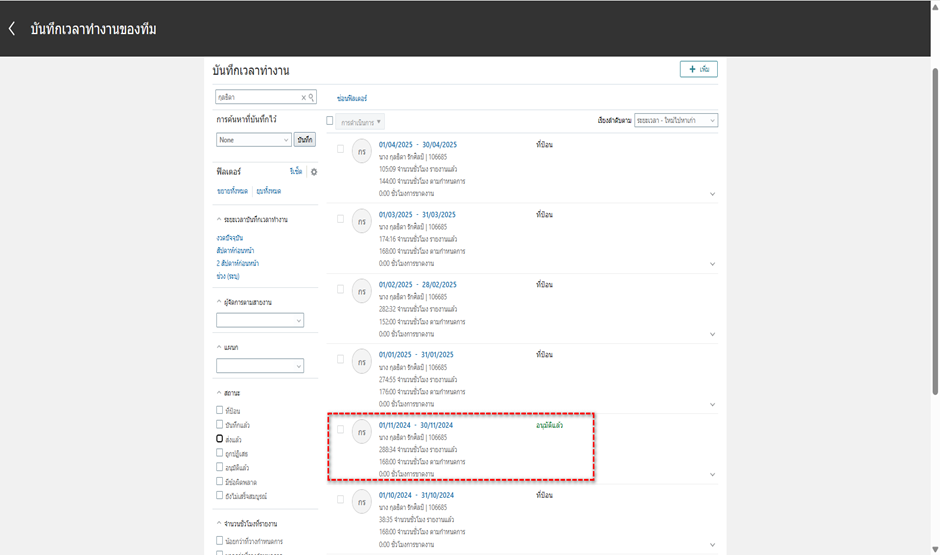Click the magnifier search icon

click(312, 97)
